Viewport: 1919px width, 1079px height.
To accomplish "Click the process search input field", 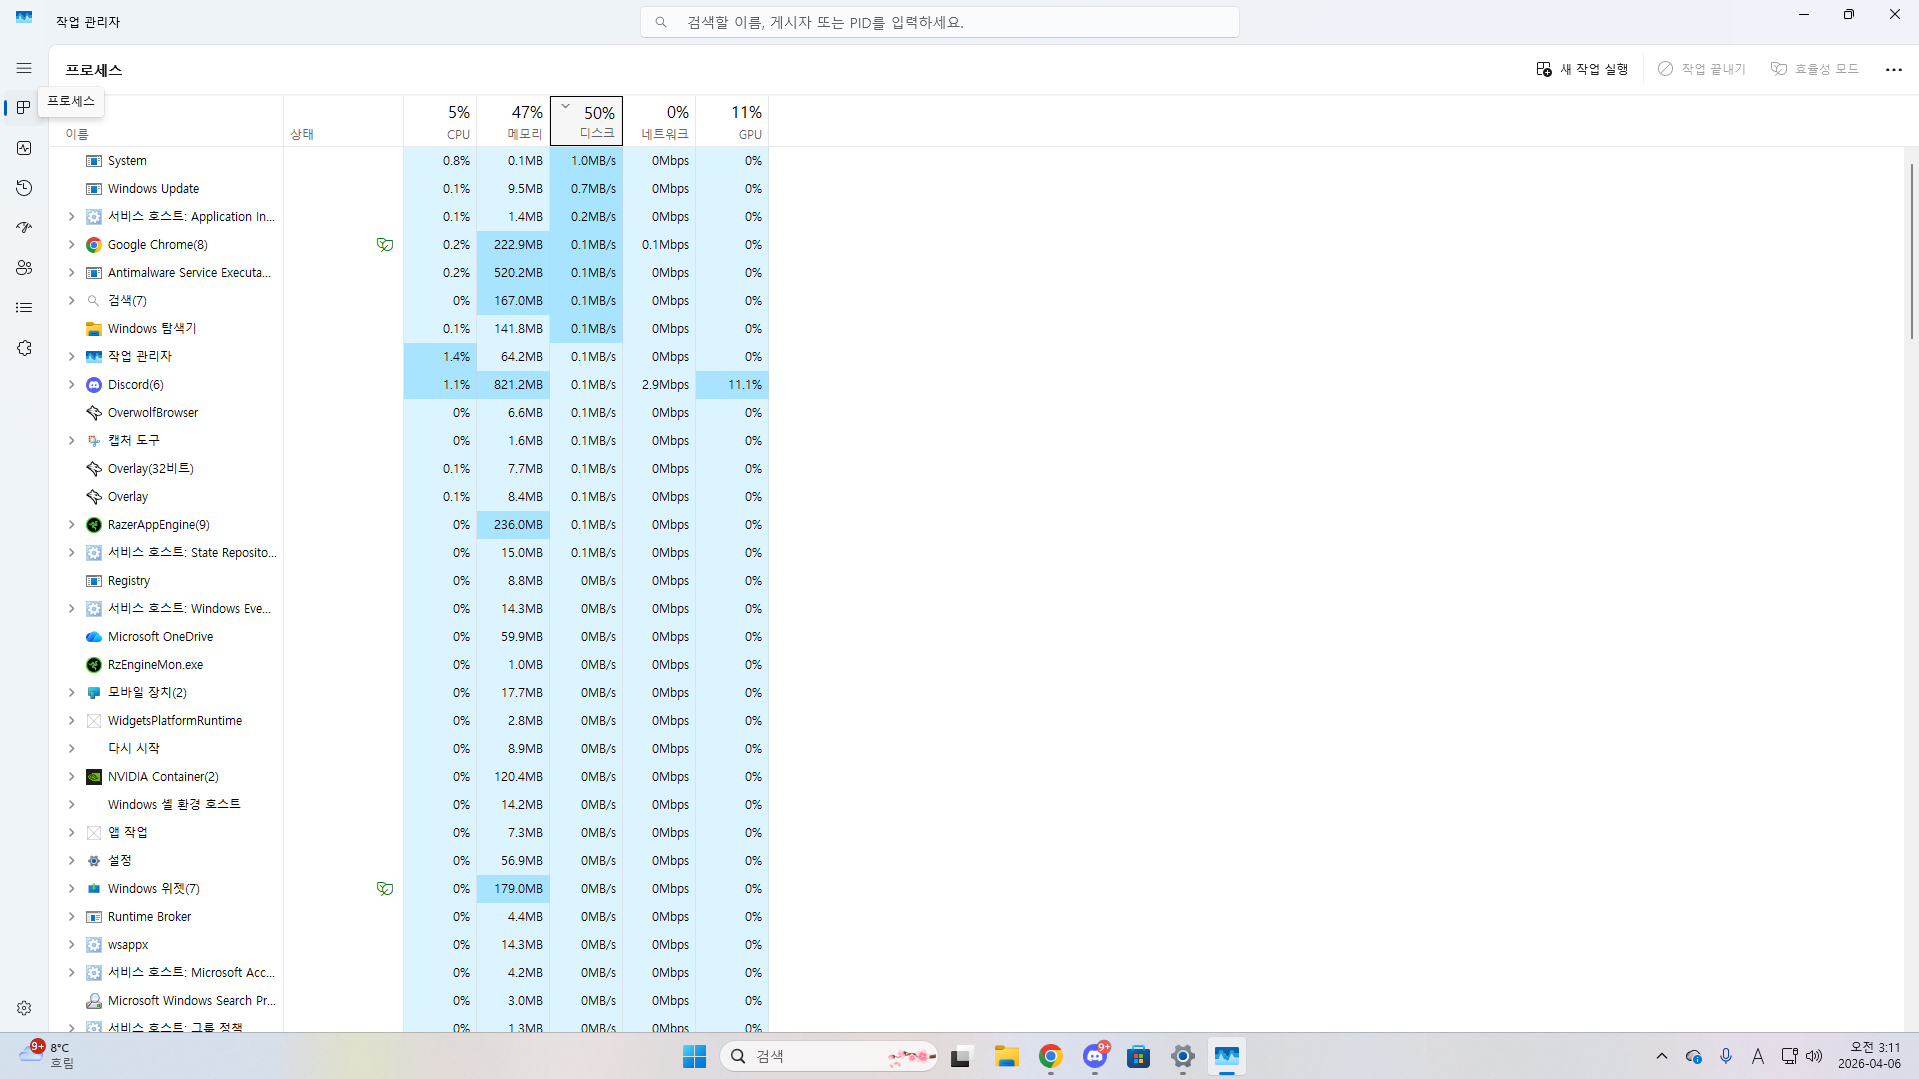I will coord(940,22).
